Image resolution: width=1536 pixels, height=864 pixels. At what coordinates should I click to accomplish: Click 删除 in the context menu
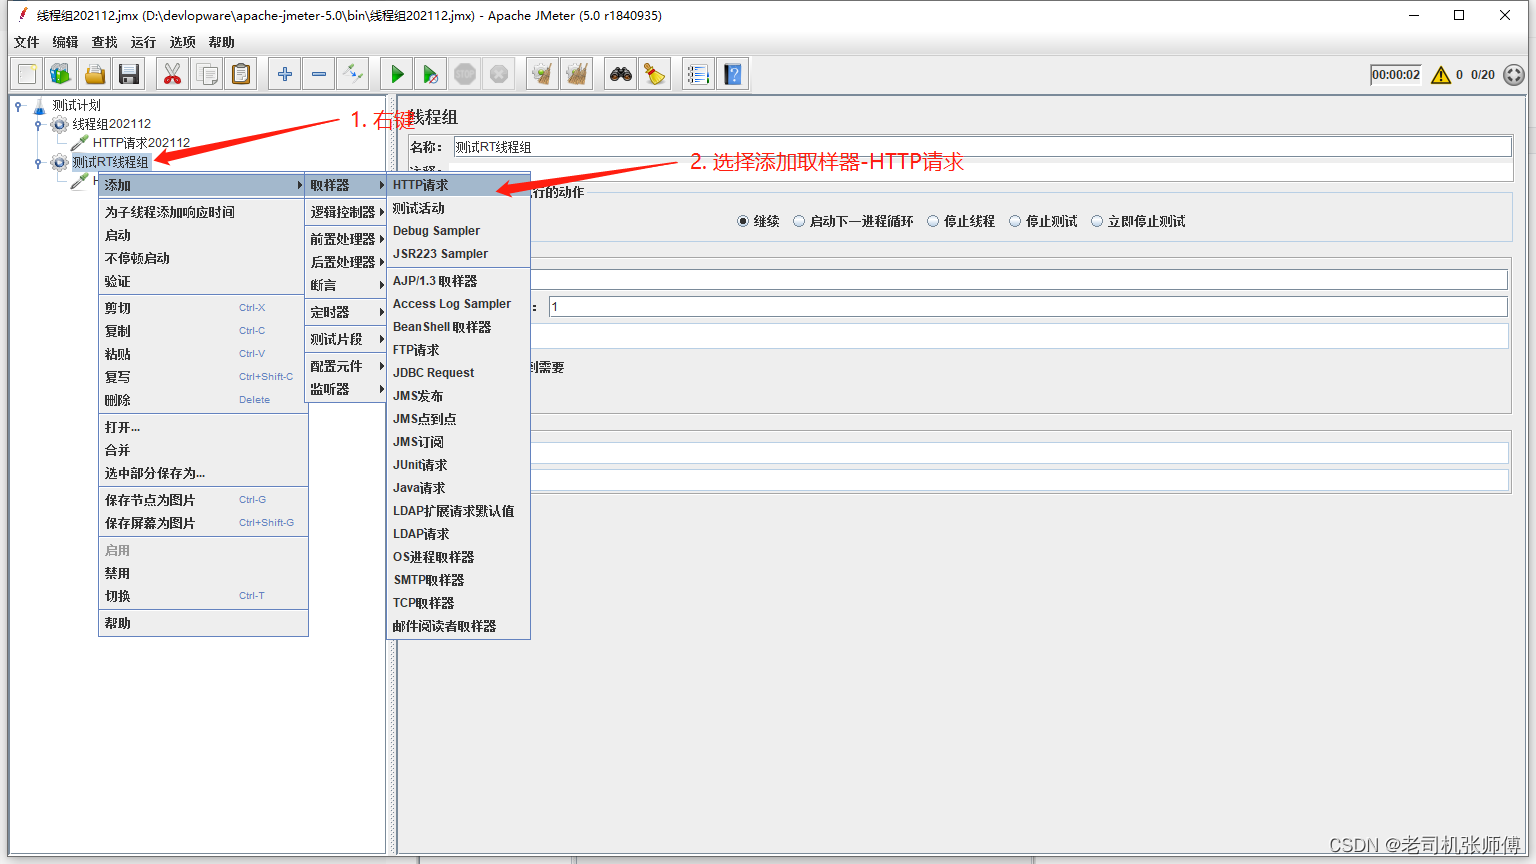pyautogui.click(x=203, y=400)
